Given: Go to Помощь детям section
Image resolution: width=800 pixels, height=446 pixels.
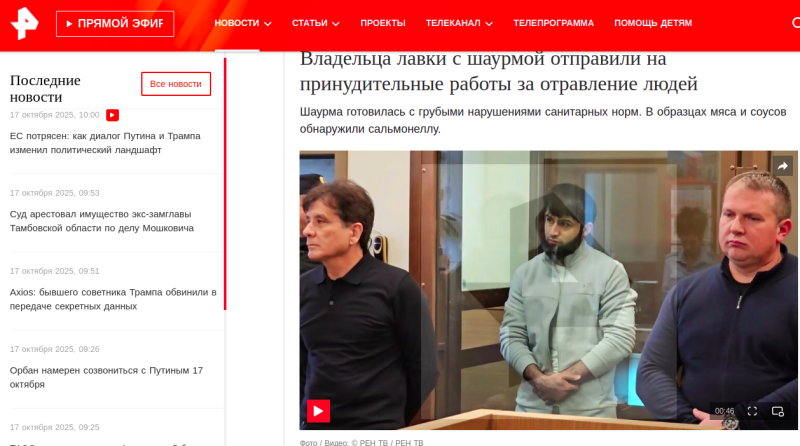Looking at the screenshot, I should pos(653,23).
